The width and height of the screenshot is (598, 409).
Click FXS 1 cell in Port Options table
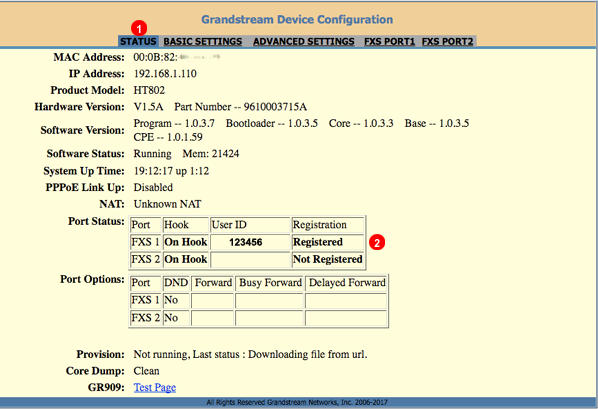point(146,300)
